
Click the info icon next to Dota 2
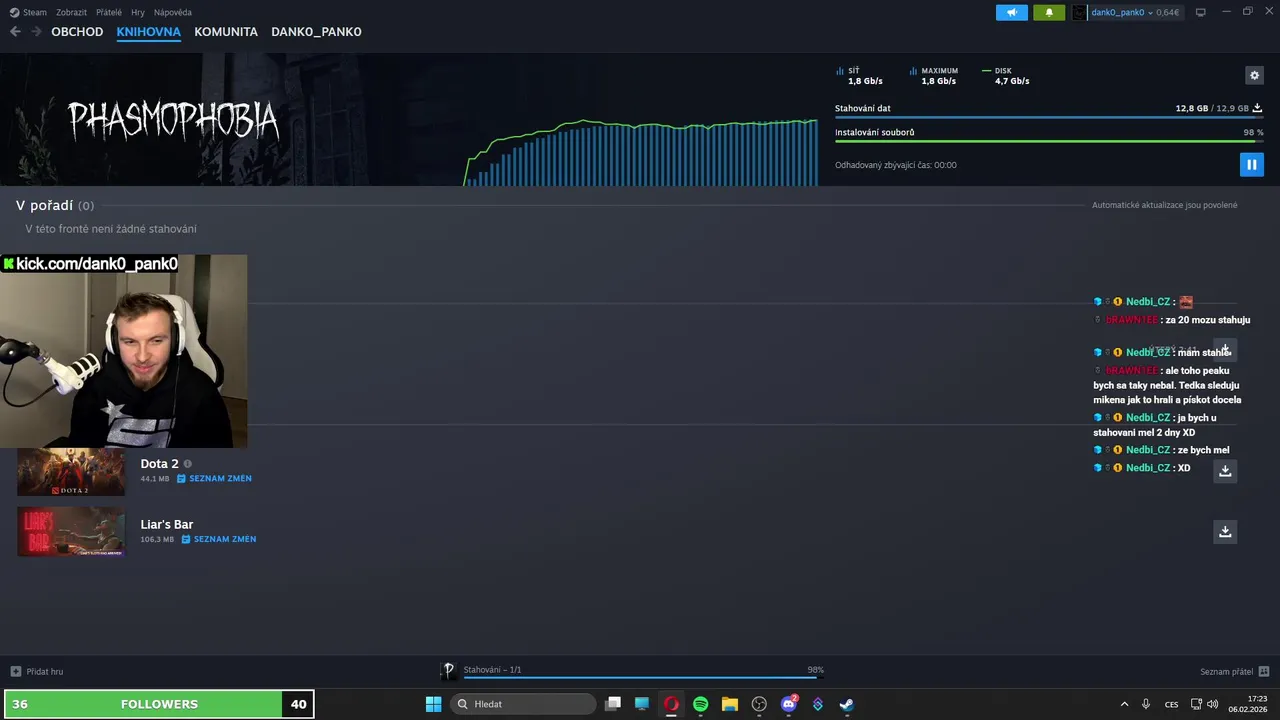click(187, 464)
